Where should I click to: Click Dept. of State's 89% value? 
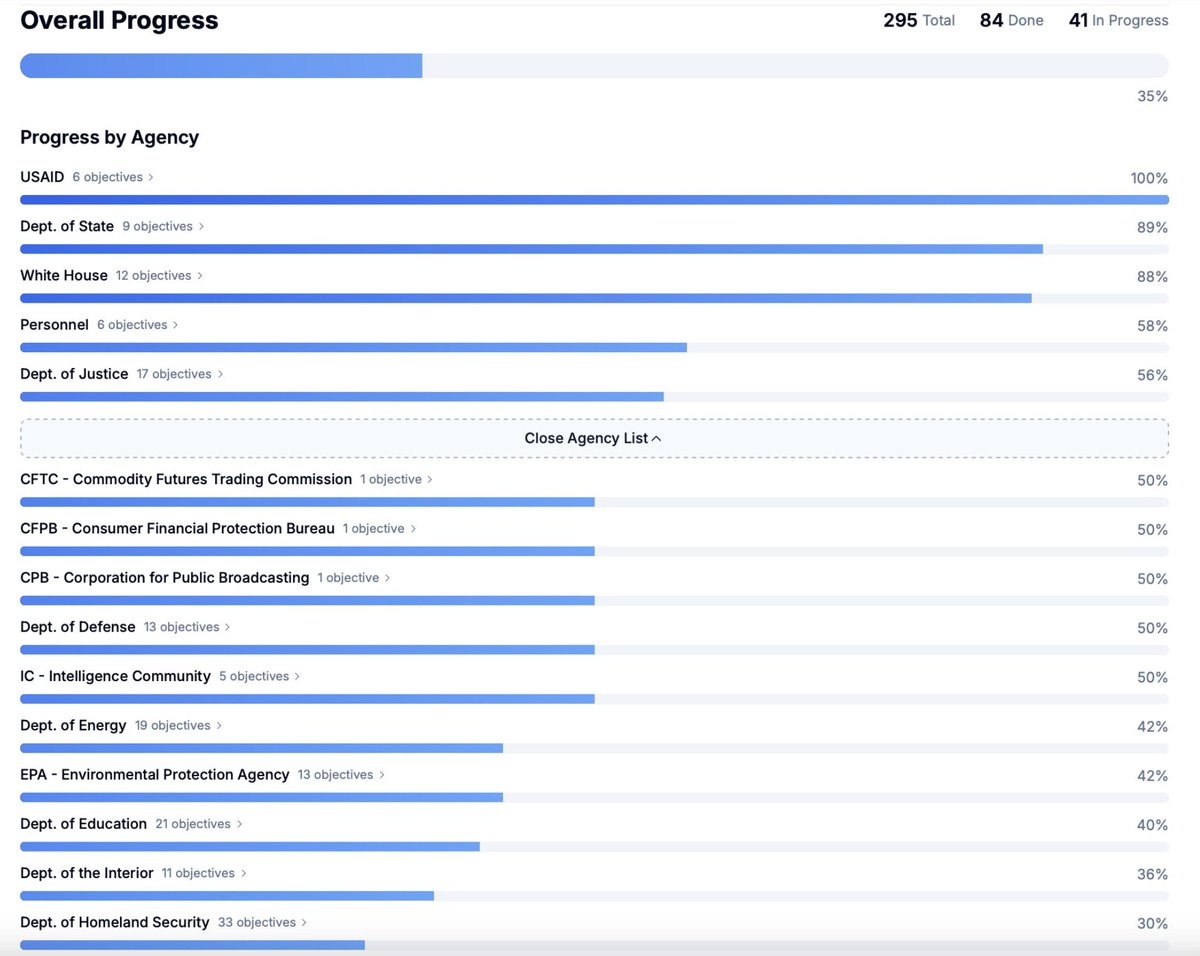pos(1152,227)
